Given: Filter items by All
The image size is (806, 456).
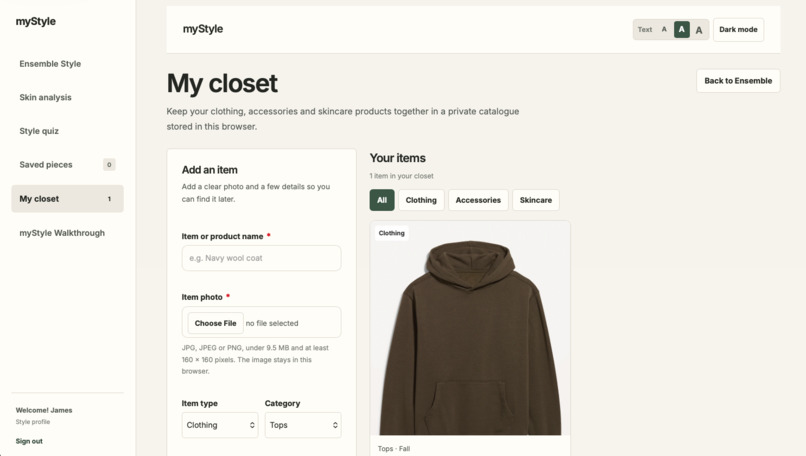Looking at the screenshot, I should click(382, 200).
